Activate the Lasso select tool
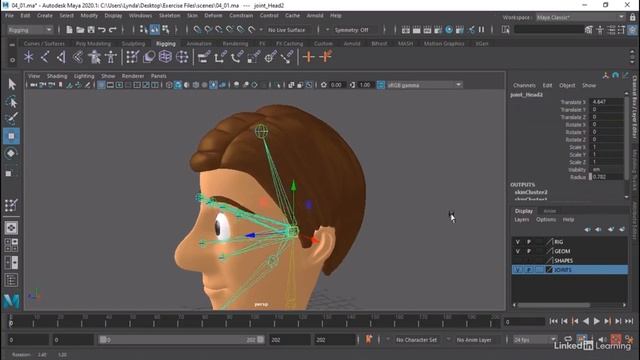Viewport: 640px width, 360px height. pyautogui.click(x=11, y=102)
